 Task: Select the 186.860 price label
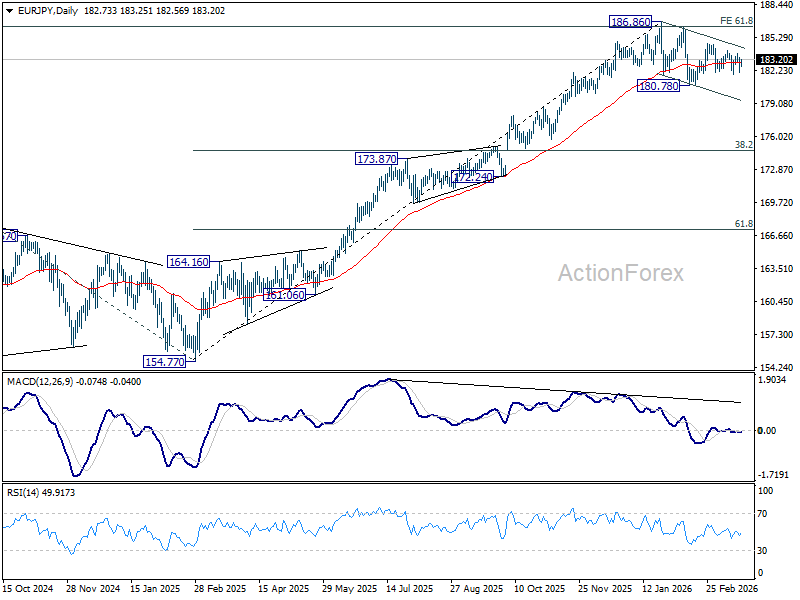631,22
